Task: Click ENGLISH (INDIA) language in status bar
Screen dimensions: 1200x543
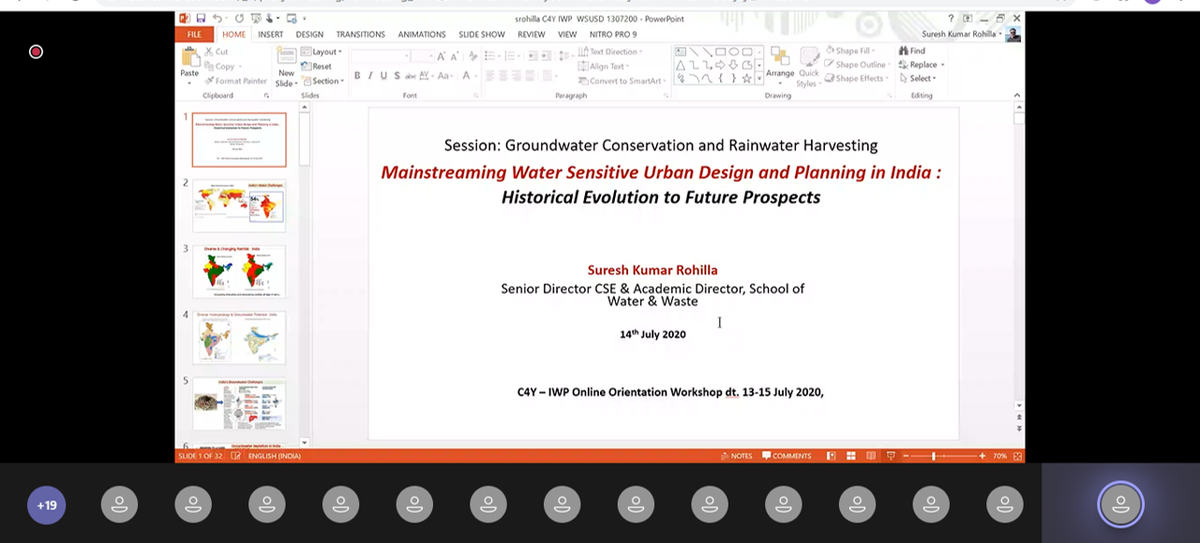Action: click(x=273, y=456)
